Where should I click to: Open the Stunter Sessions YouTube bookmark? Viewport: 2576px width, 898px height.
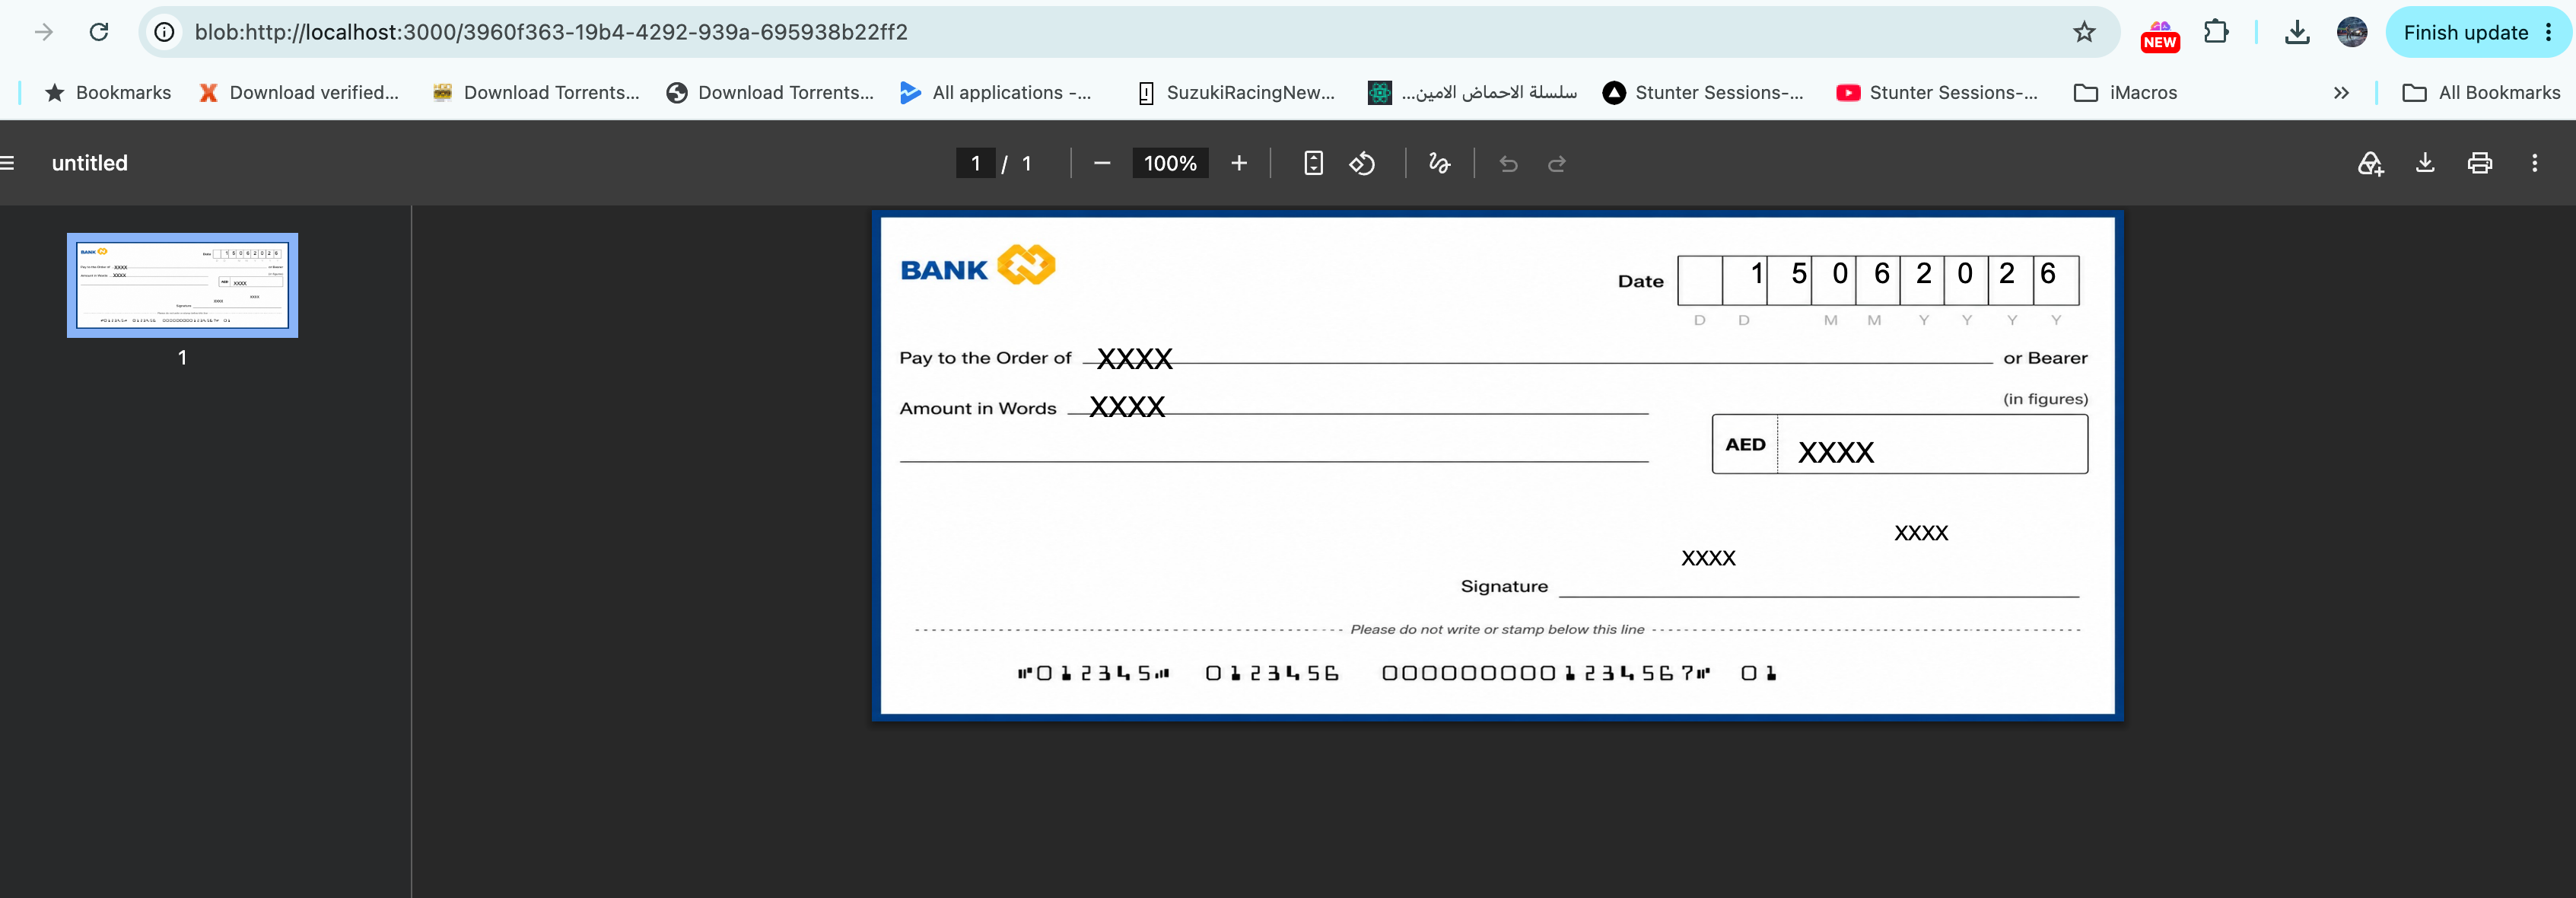pyautogui.click(x=1938, y=92)
